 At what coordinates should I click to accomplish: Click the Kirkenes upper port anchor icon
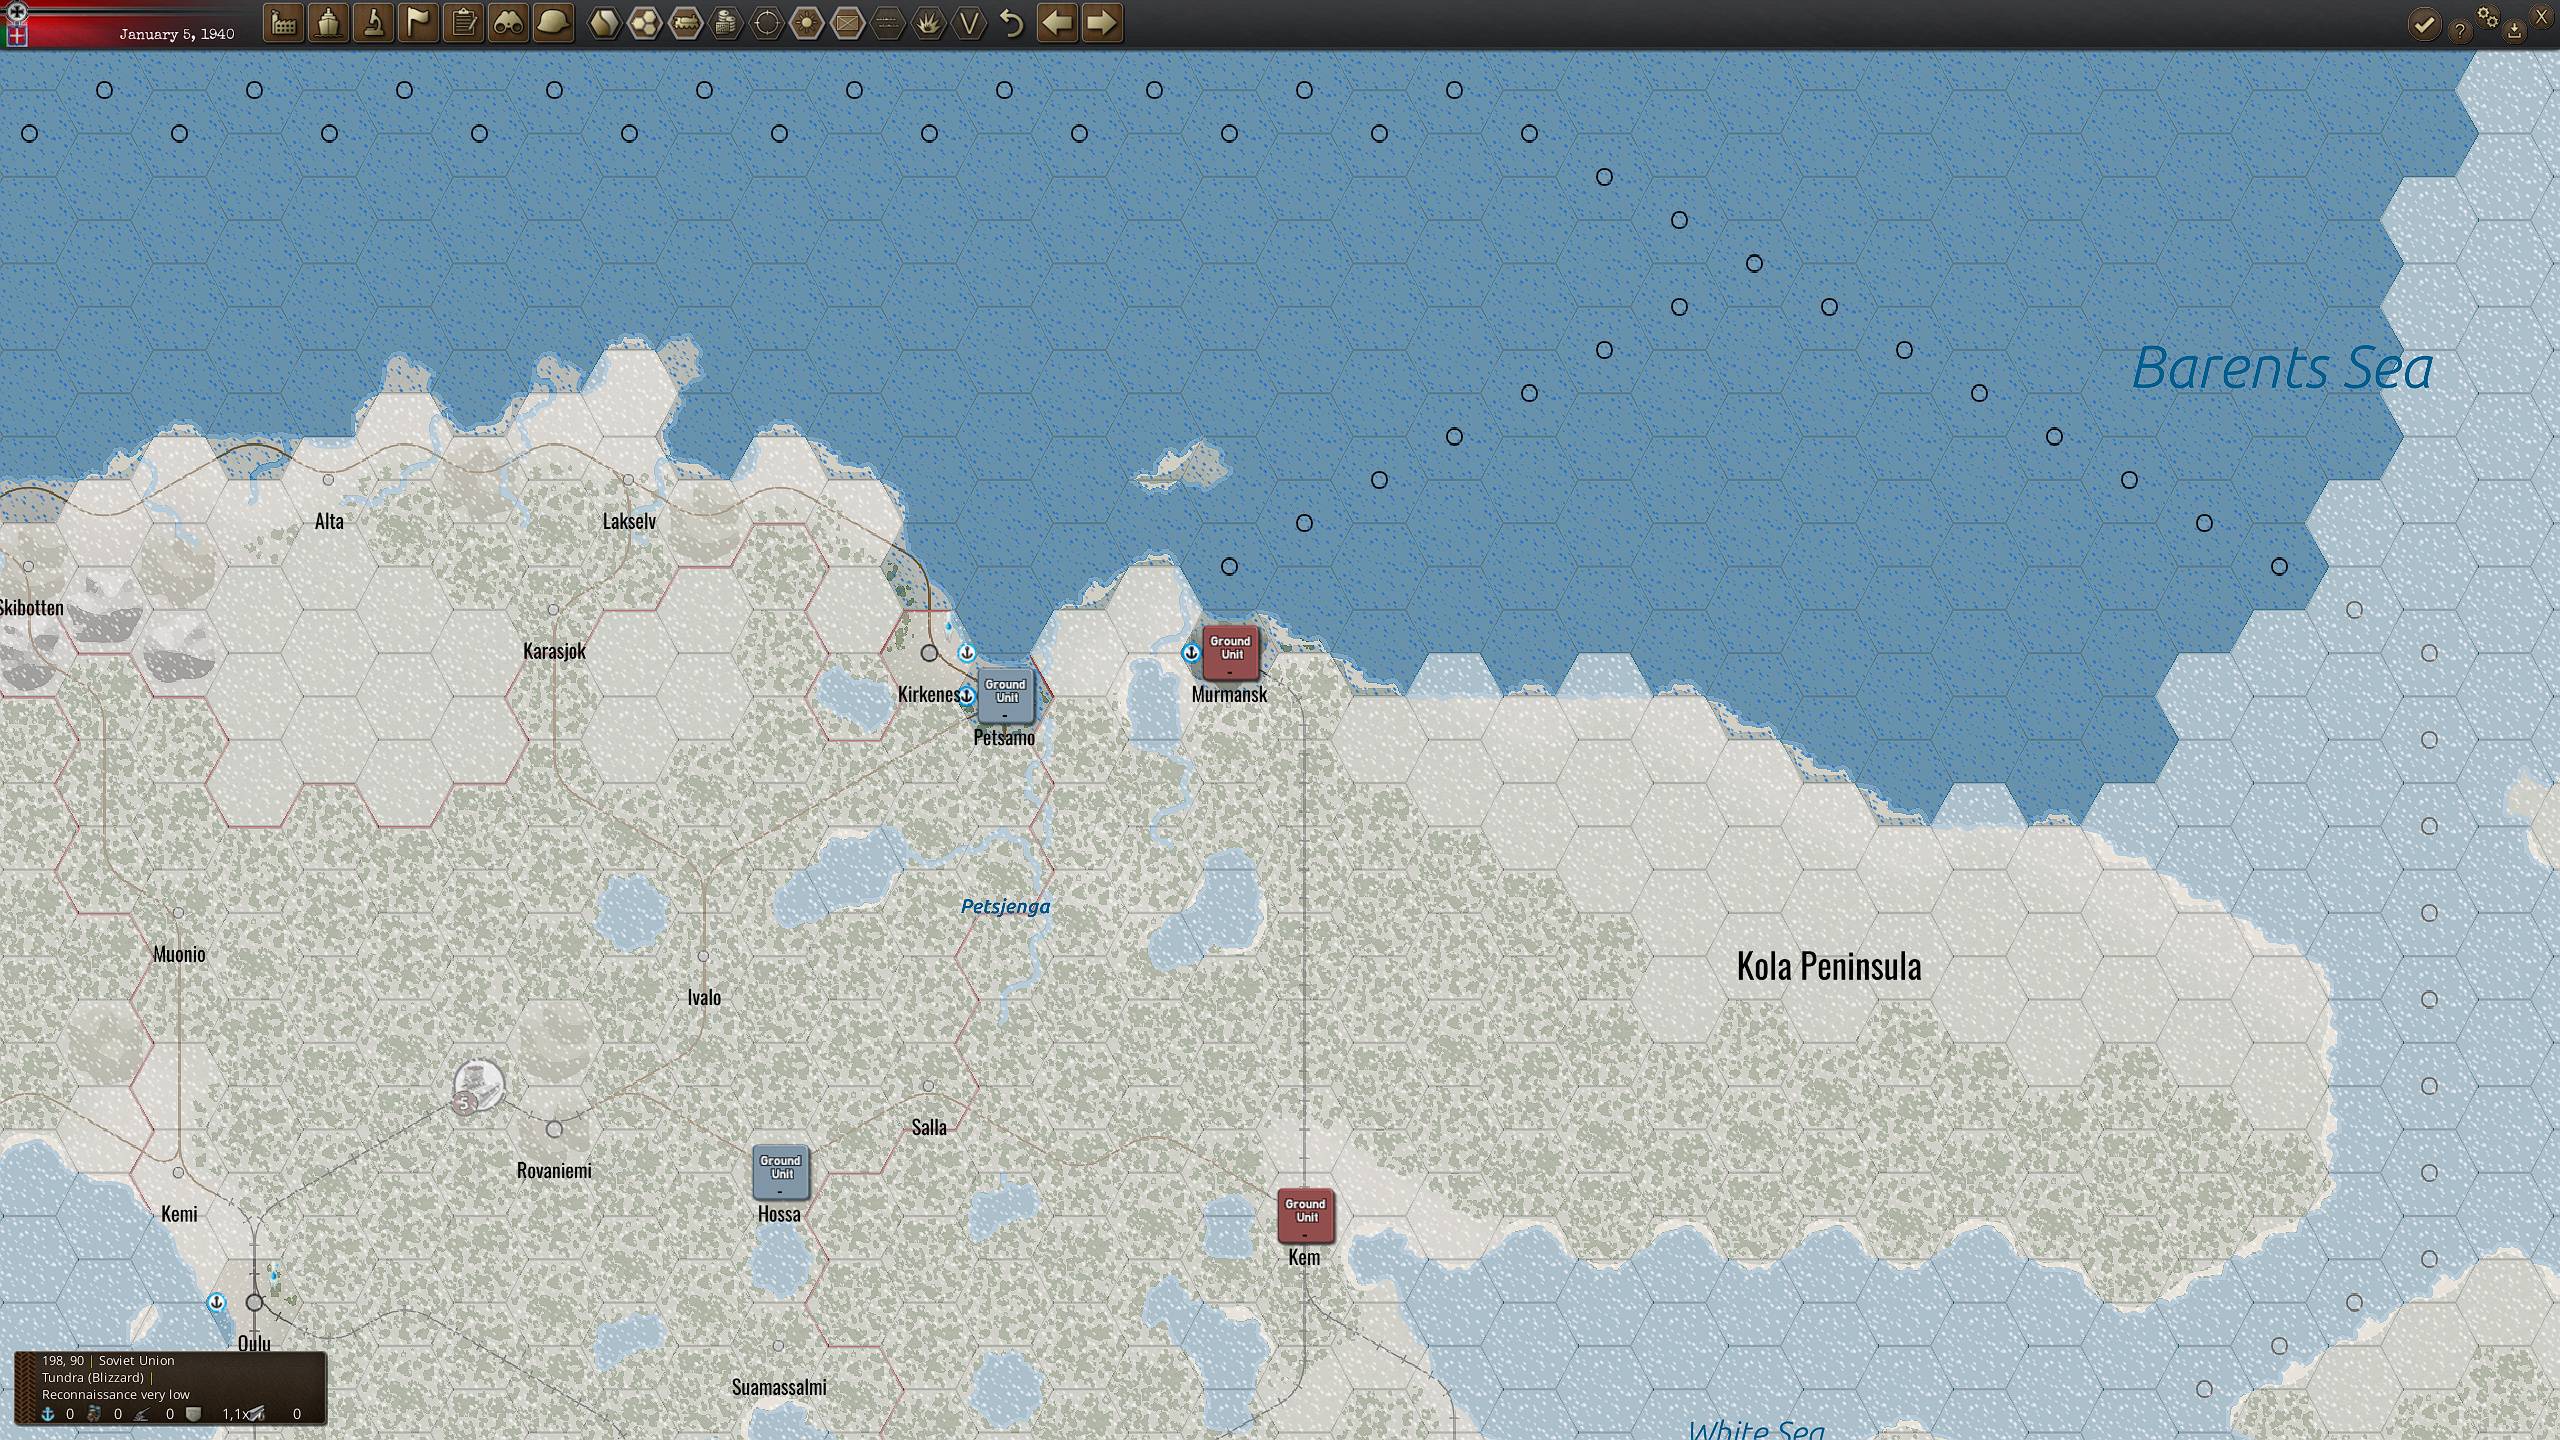(967, 653)
